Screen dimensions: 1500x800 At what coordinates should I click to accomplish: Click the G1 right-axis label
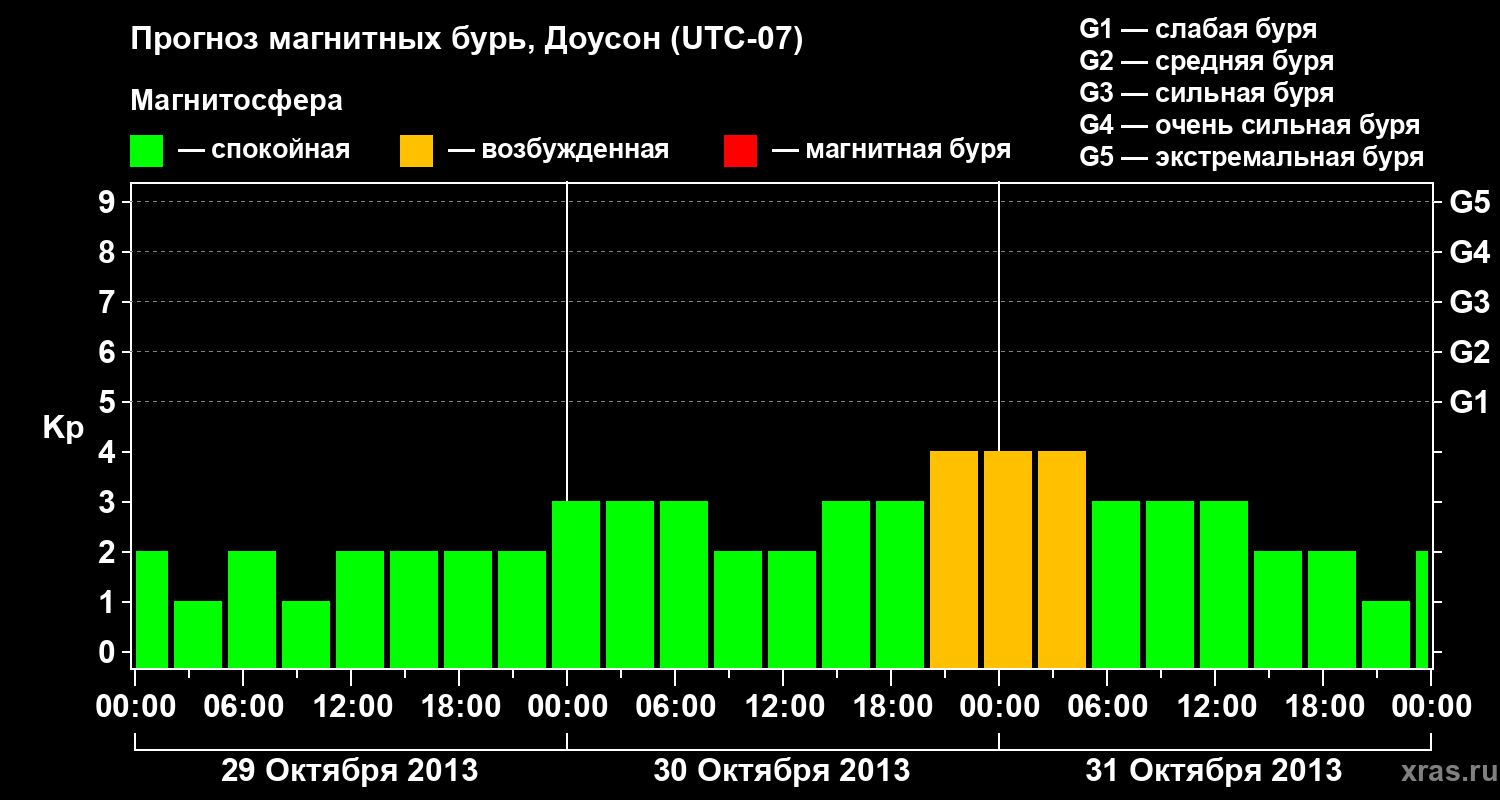(1469, 402)
